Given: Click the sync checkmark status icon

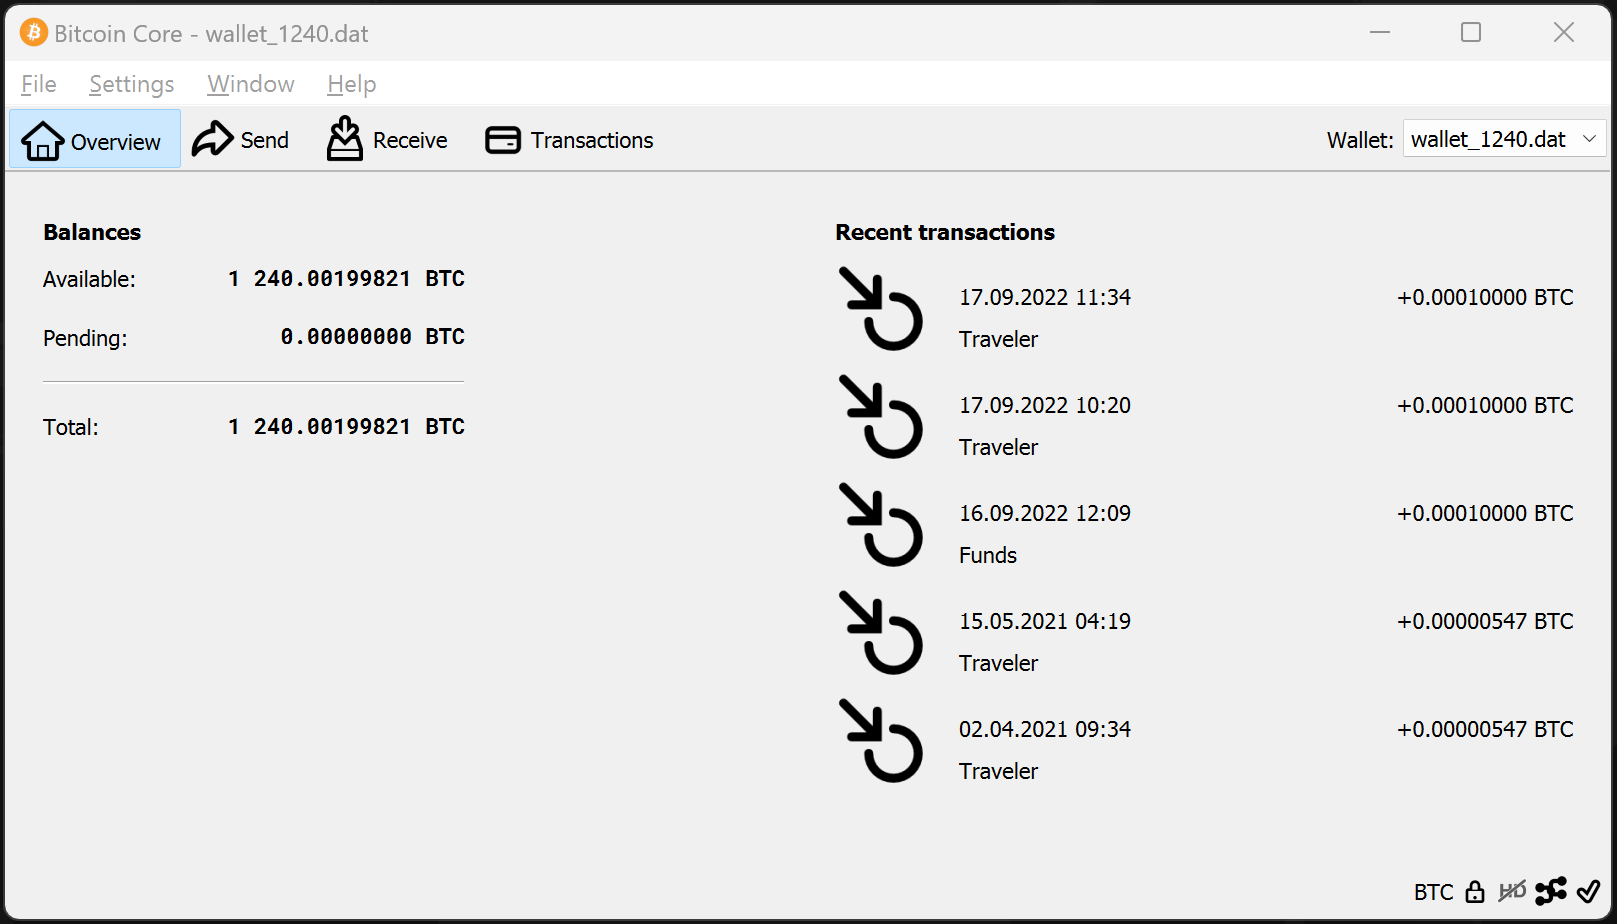Looking at the screenshot, I should (1588, 891).
